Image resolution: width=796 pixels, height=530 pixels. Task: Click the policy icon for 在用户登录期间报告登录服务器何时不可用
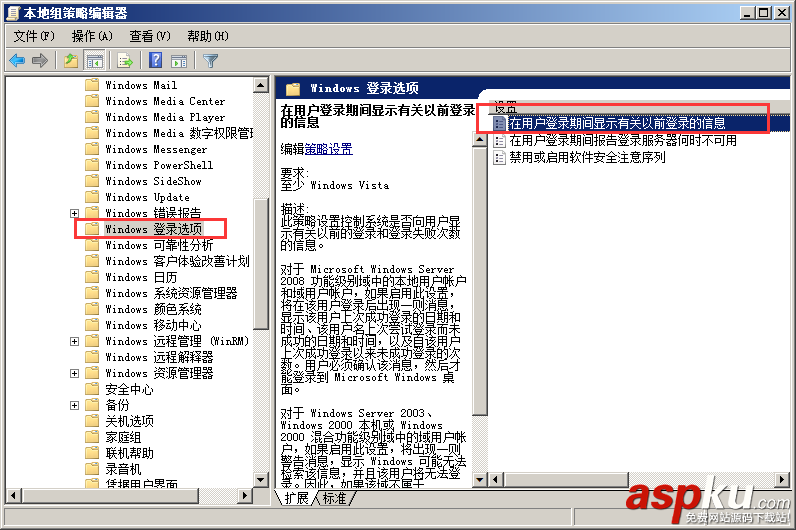tap(500, 141)
